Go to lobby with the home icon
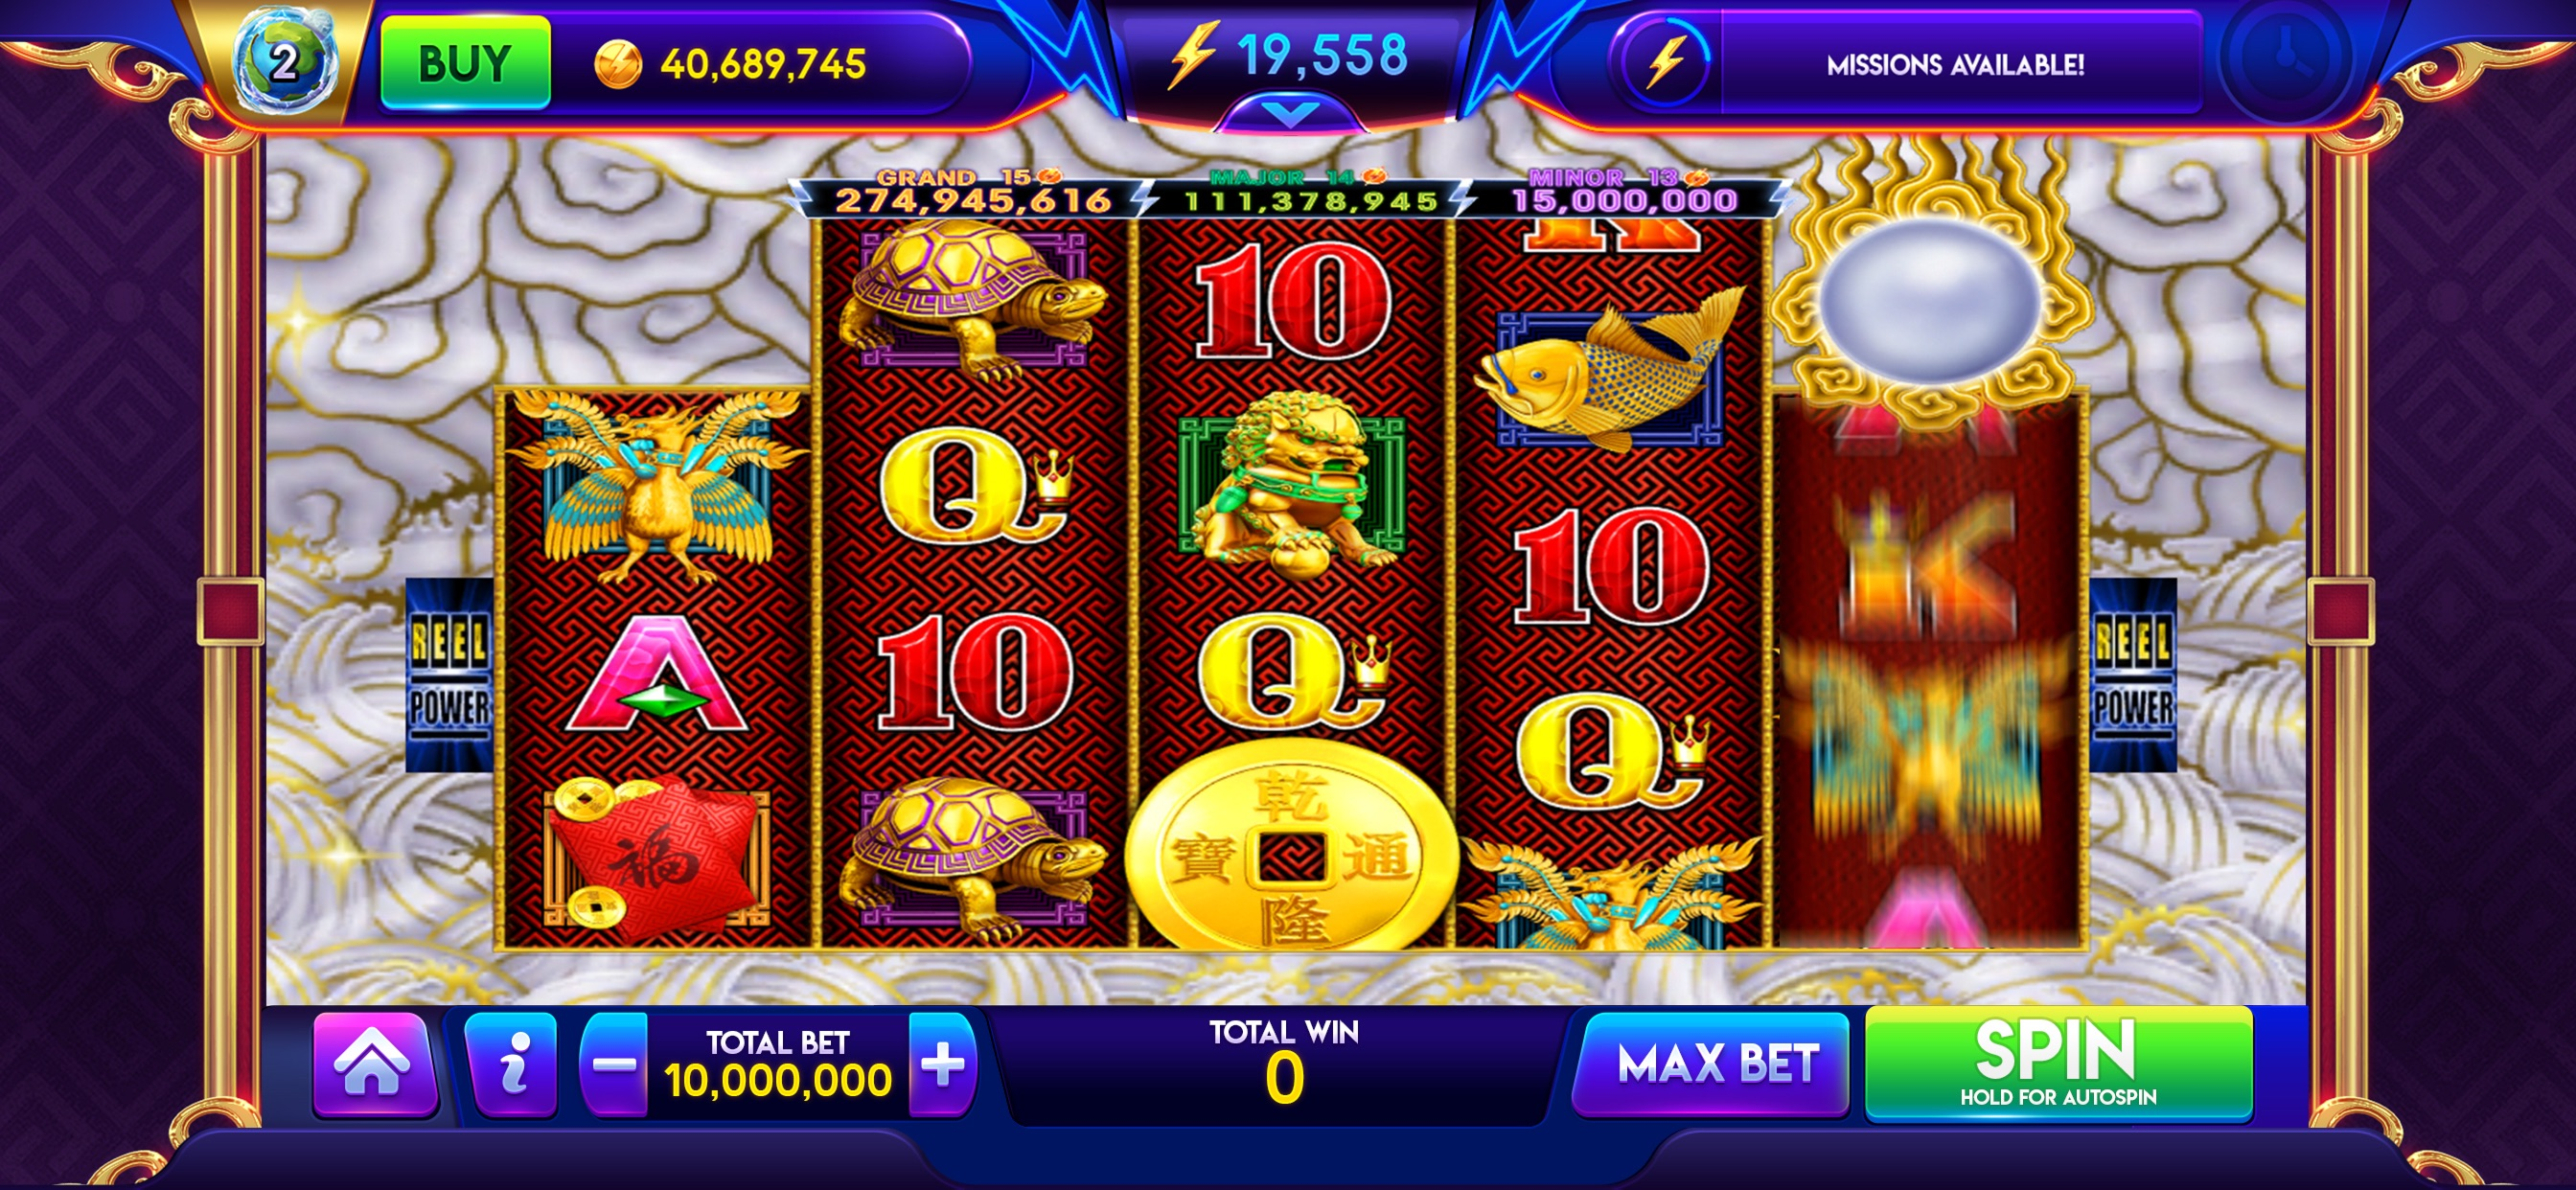Screen dimensions: 2576x1190 (x=373, y=1065)
